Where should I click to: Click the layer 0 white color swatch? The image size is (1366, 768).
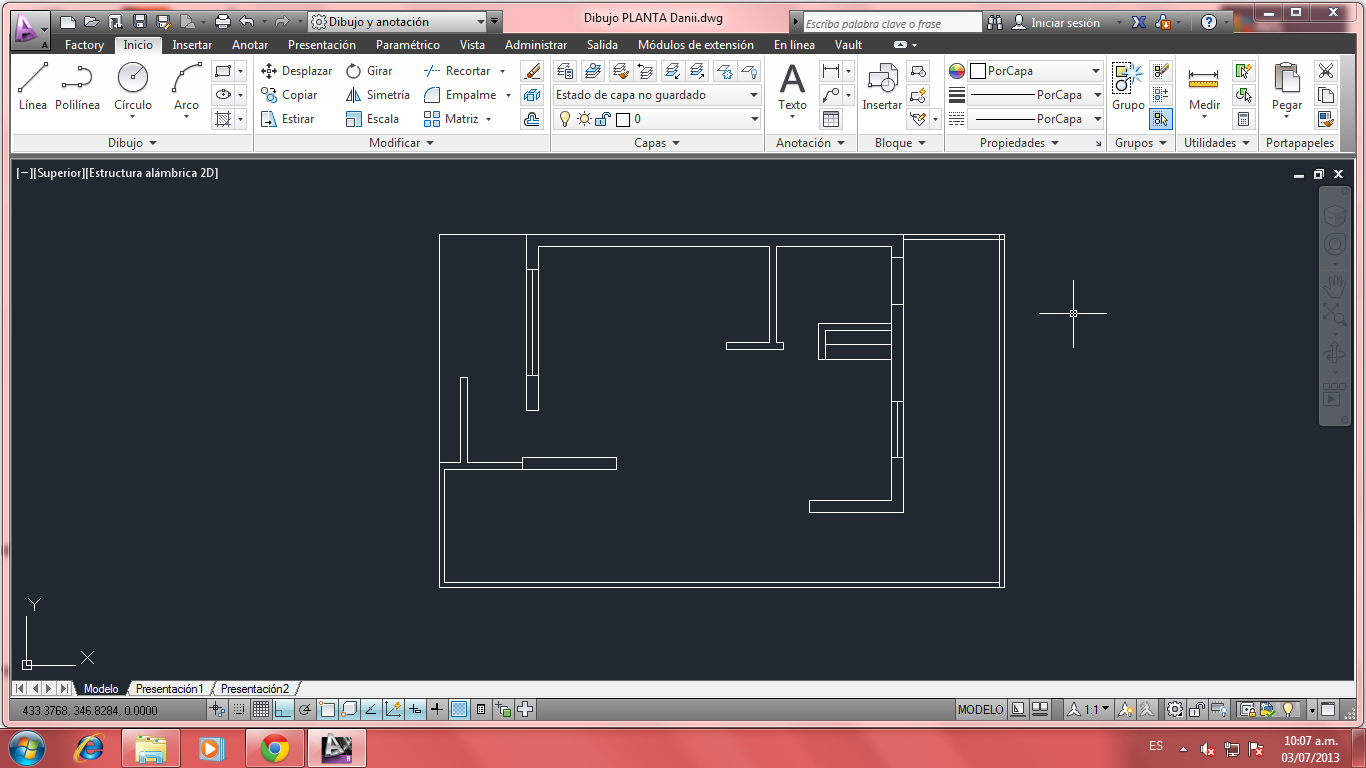coord(620,119)
